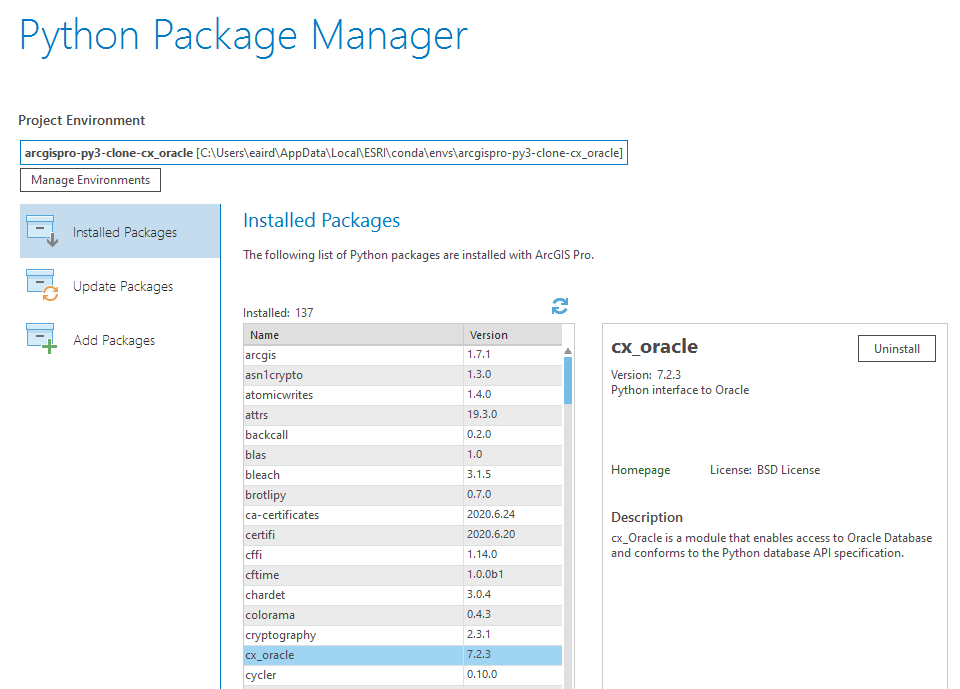
Task: Click the BSD License text
Action: pos(789,470)
